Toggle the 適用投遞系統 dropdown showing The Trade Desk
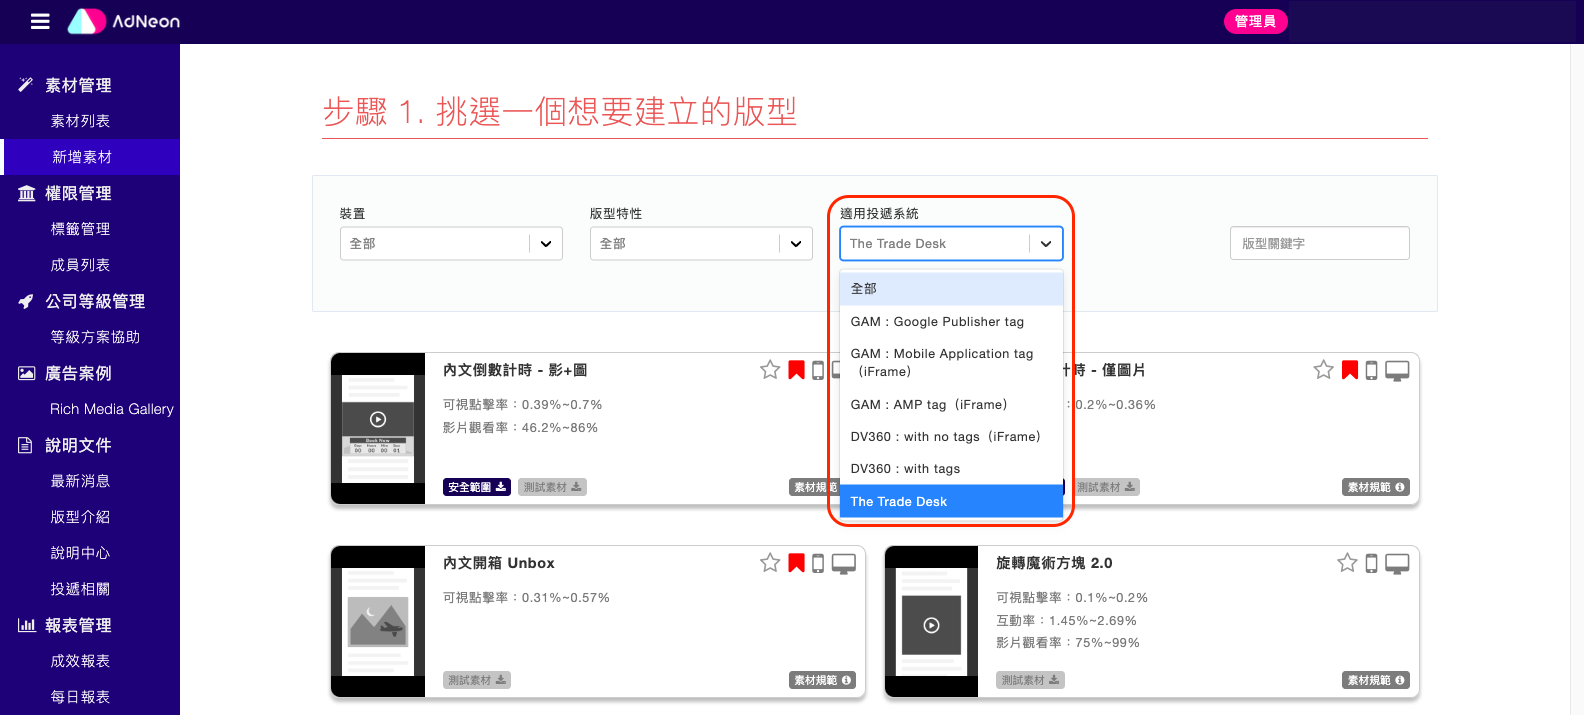 tap(951, 243)
